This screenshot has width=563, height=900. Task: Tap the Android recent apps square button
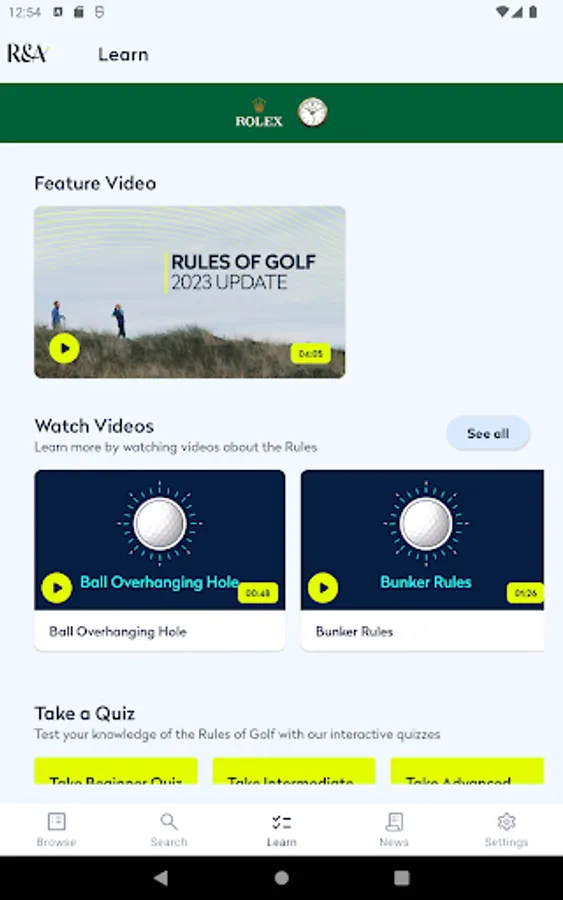[402, 878]
